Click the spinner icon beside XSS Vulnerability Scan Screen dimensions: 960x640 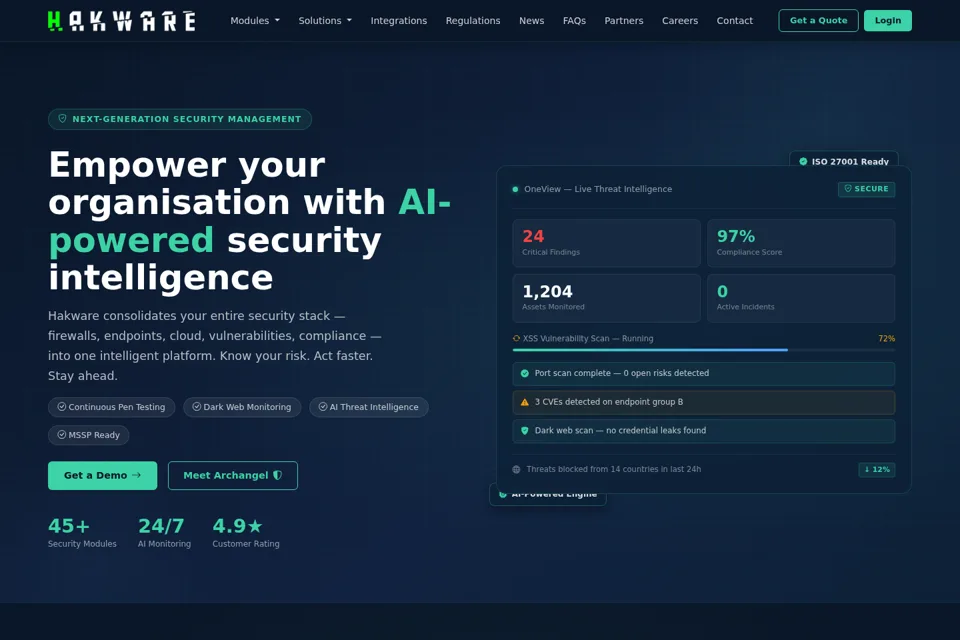(516, 338)
